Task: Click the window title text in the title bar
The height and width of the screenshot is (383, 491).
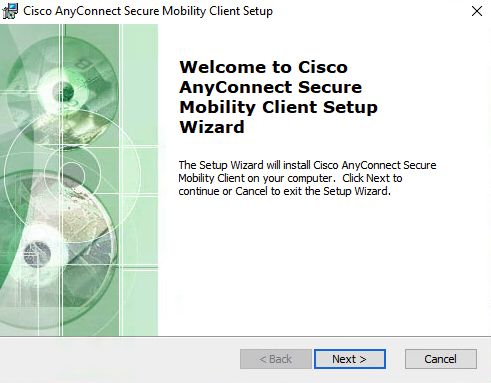Action: [x=148, y=11]
